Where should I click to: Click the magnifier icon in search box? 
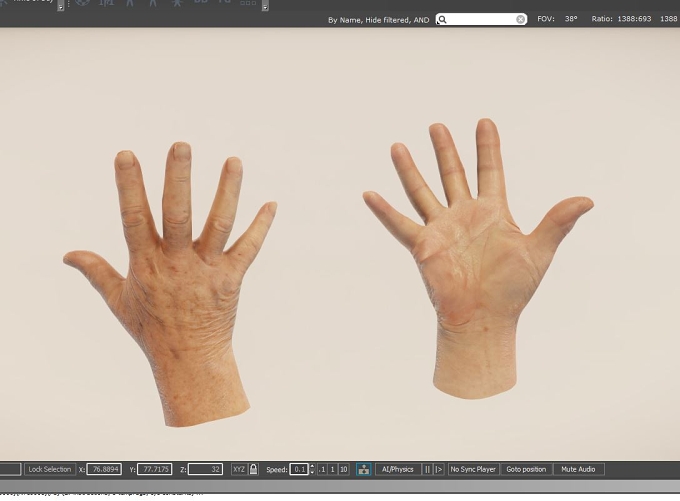[x=442, y=20]
